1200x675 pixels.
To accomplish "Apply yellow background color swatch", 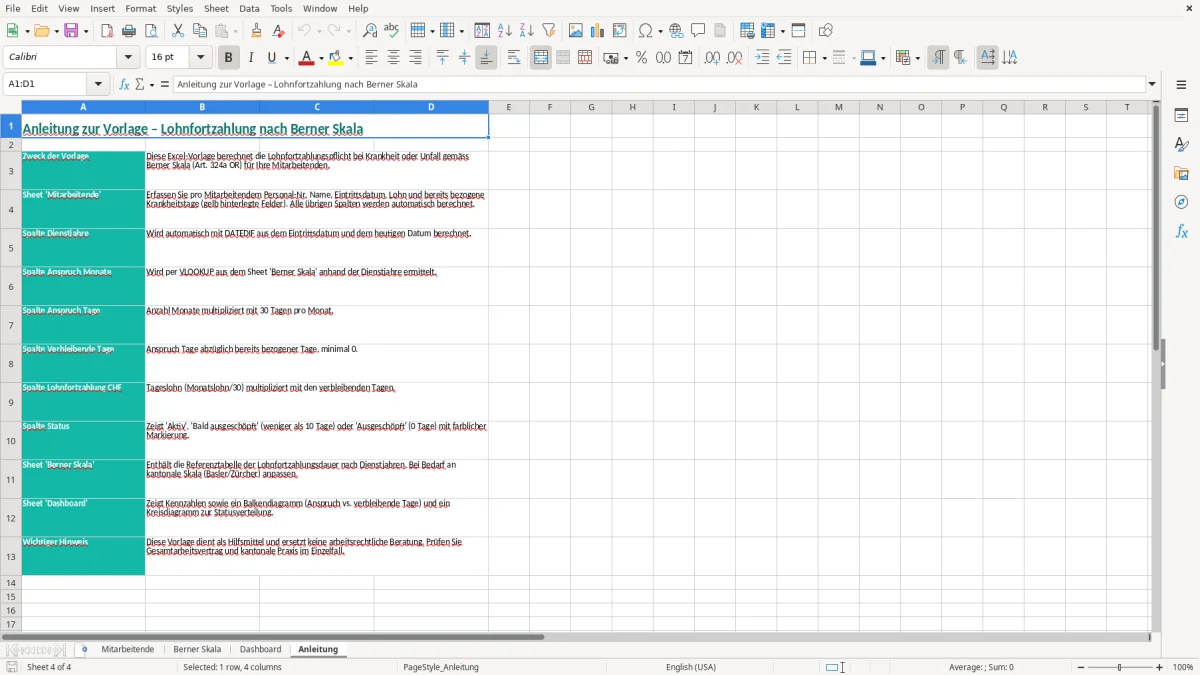I will [x=336, y=58].
